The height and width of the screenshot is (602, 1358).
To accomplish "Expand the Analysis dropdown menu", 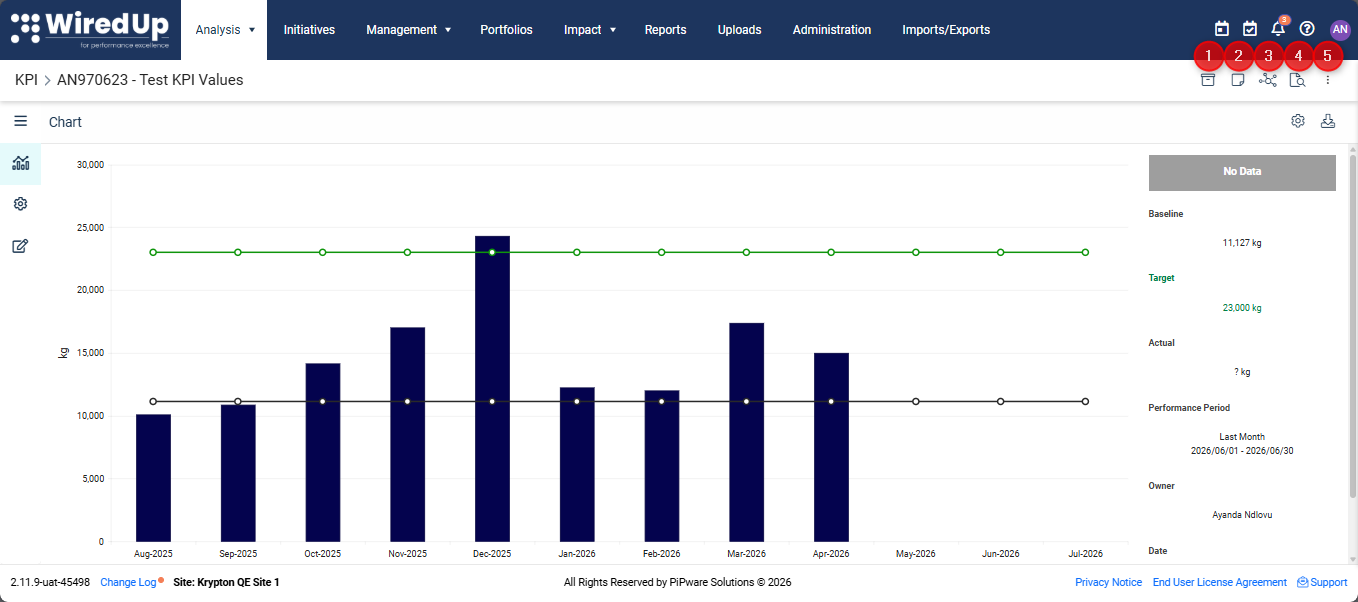I will [x=226, y=30].
